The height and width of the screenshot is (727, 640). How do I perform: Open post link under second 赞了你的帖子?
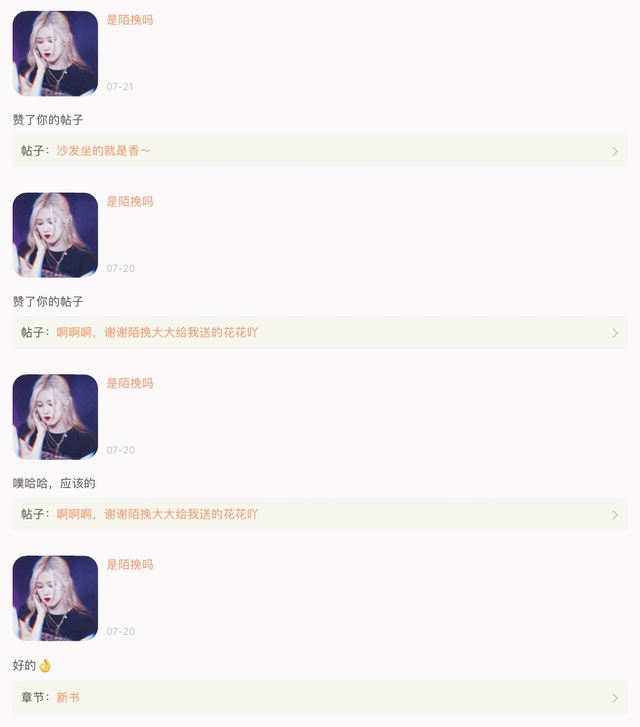click(157, 332)
